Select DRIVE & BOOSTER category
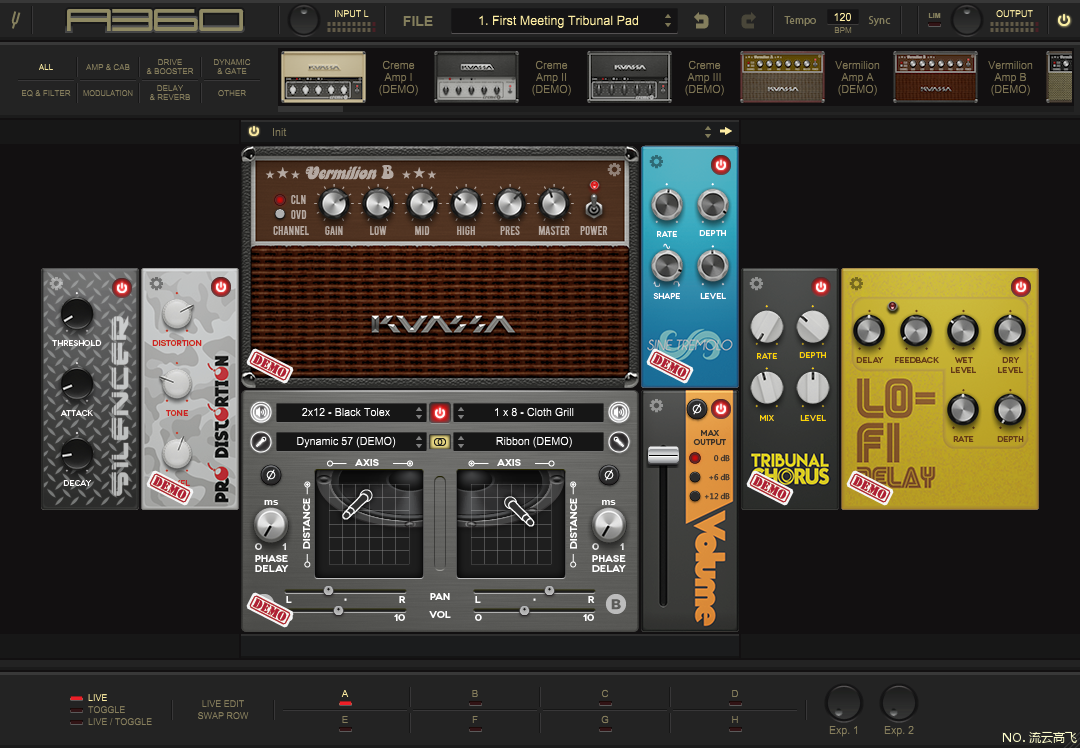Image resolution: width=1080 pixels, height=748 pixels. [x=169, y=67]
